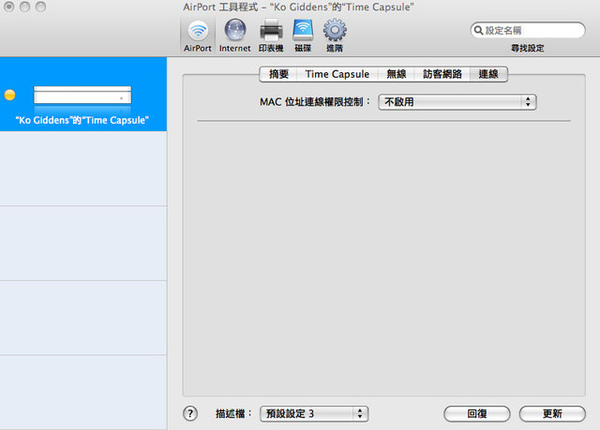This screenshot has width=600, height=430.
Task: Click the window close button
Action: 9,7
